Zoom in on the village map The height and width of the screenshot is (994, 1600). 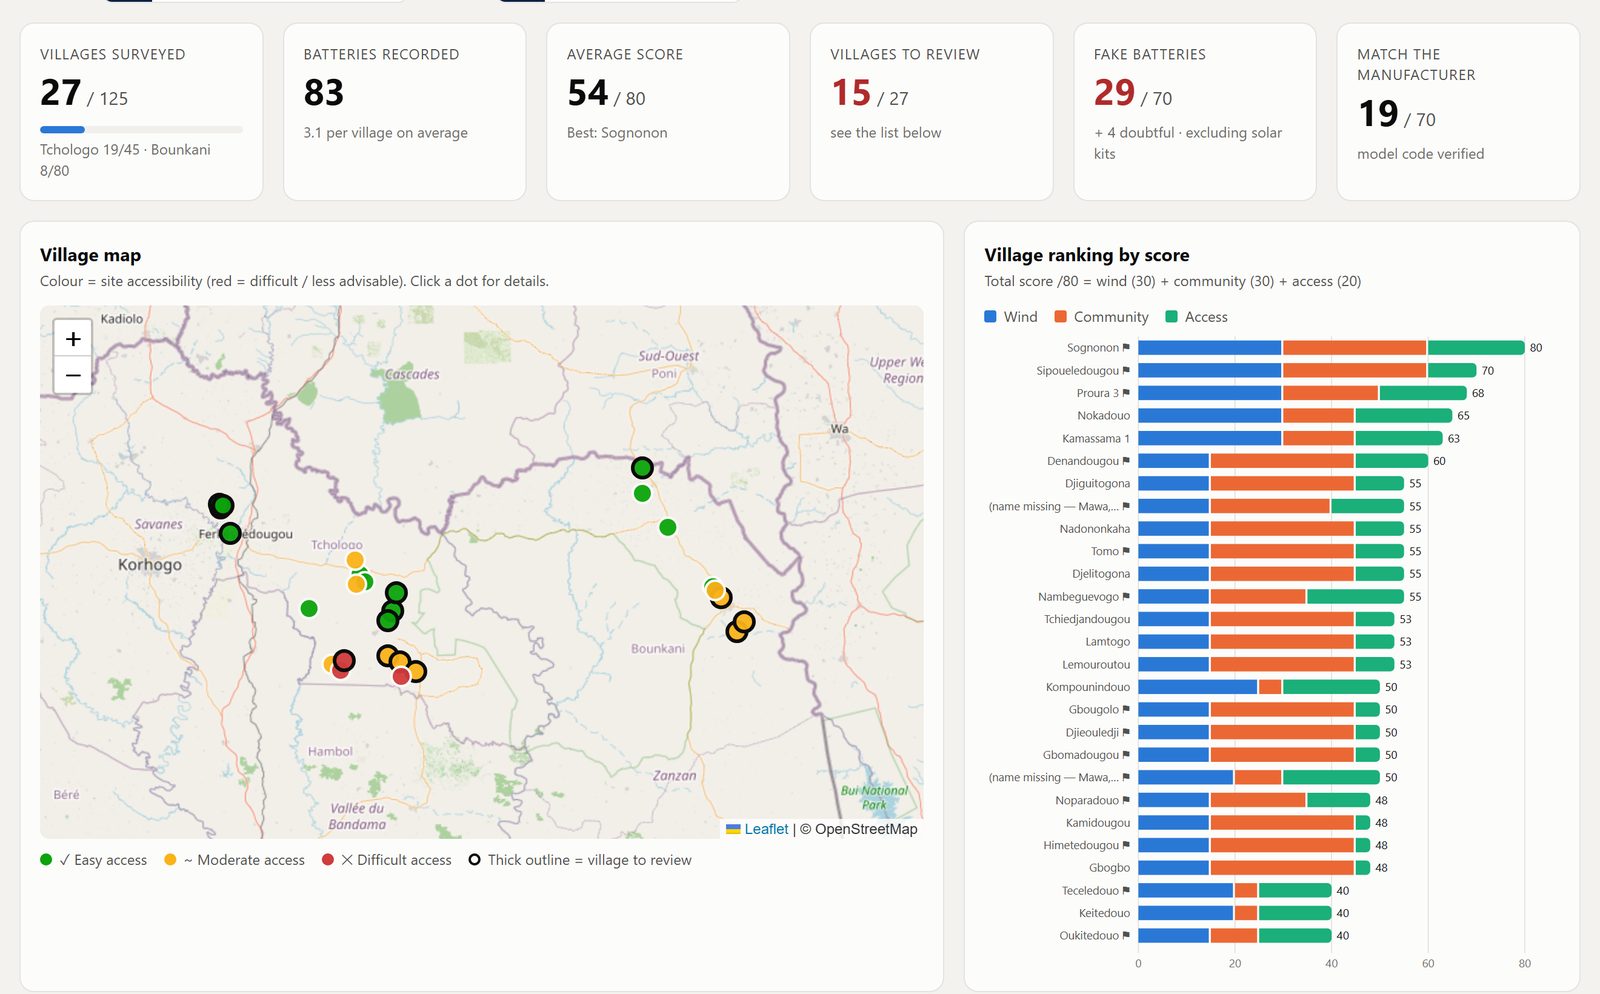[x=73, y=339]
